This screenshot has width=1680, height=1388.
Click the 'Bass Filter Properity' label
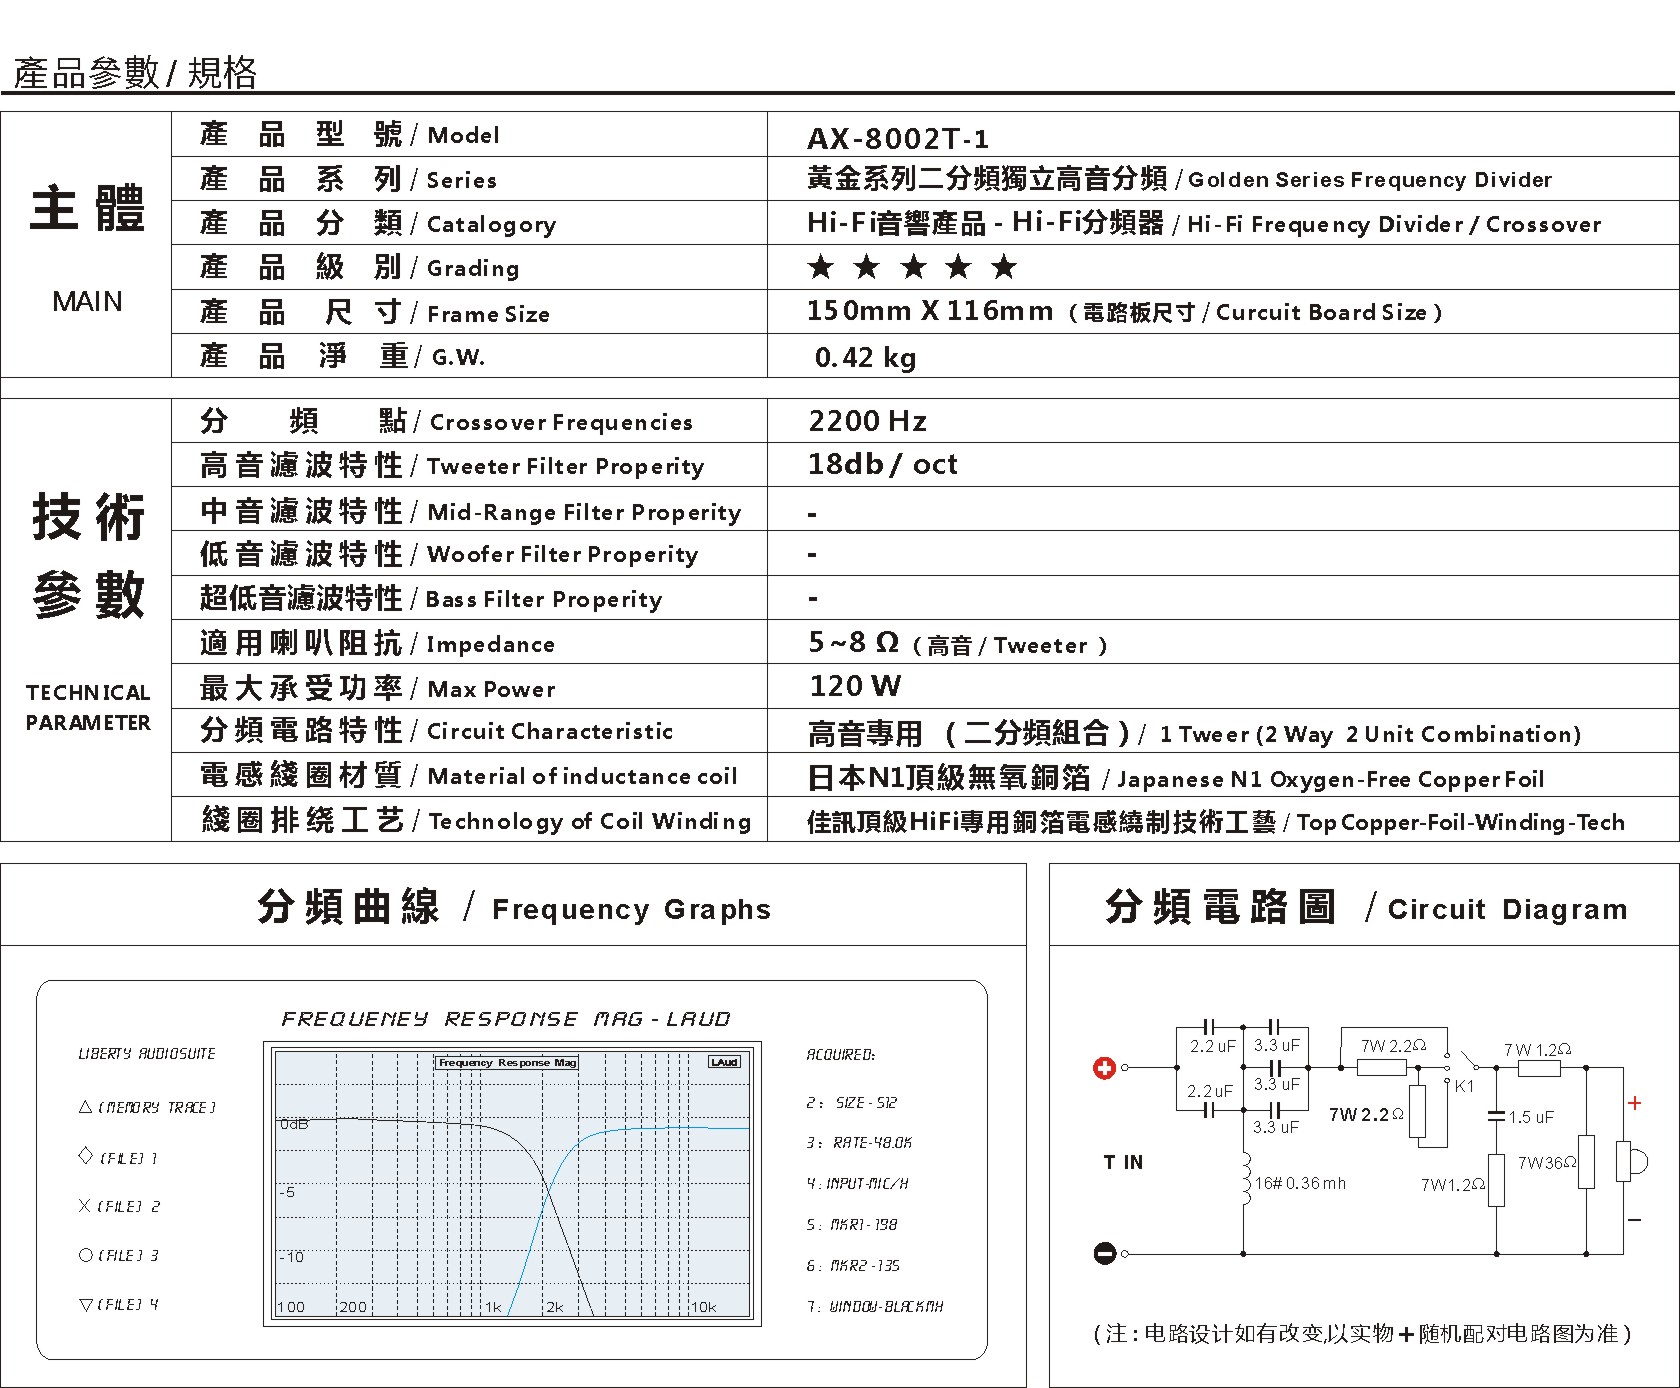click(543, 599)
